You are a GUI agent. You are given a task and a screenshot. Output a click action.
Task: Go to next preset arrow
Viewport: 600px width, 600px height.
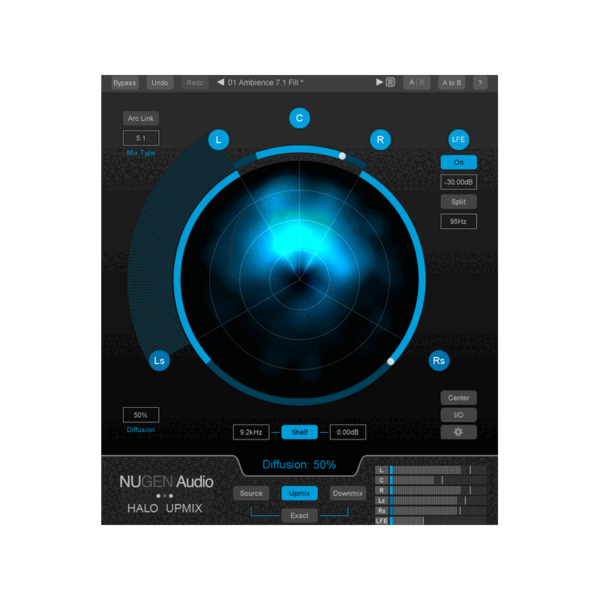click(379, 82)
